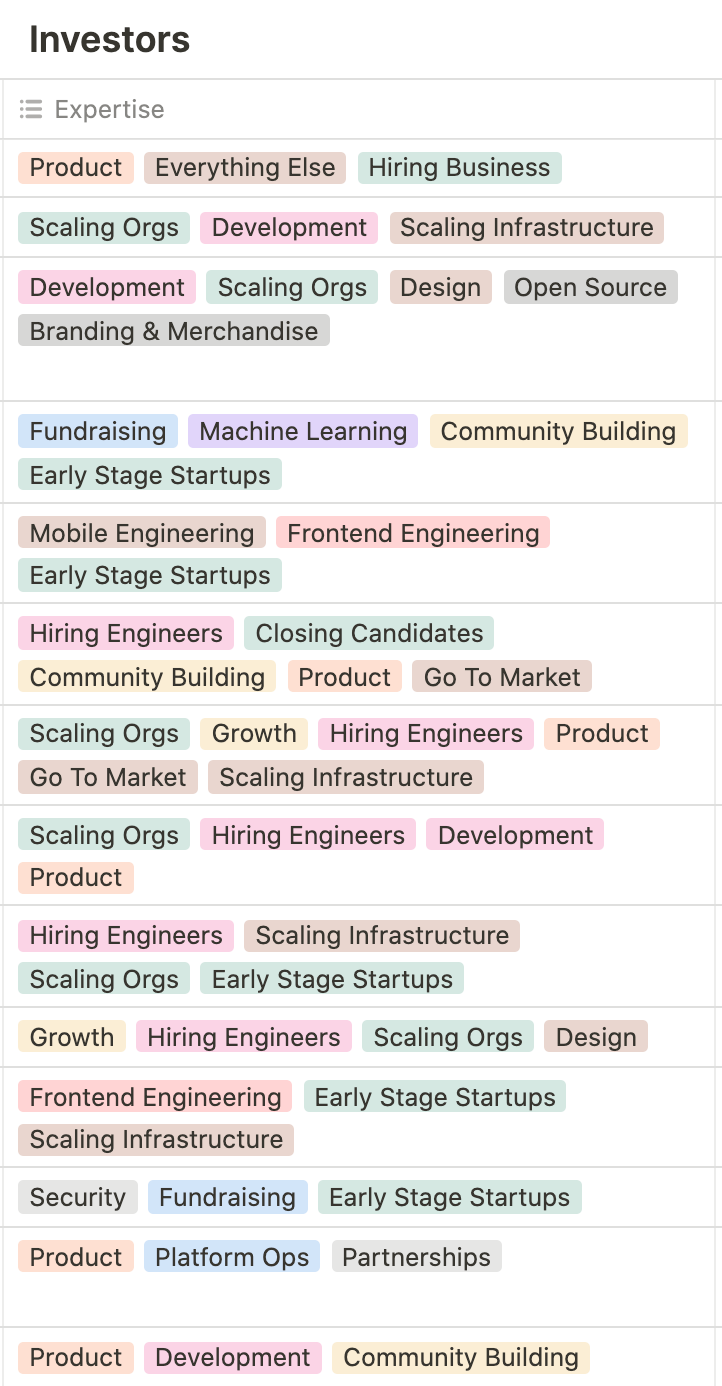Select the Closing Candidates tag
The image size is (722, 1386).
[x=369, y=634]
